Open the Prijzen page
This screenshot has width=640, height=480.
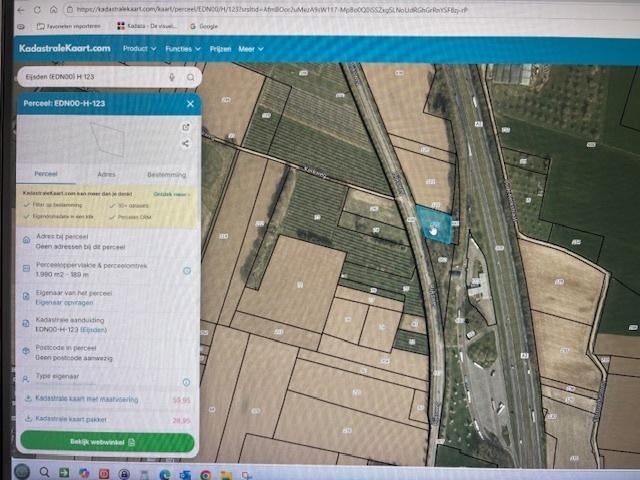pos(220,49)
